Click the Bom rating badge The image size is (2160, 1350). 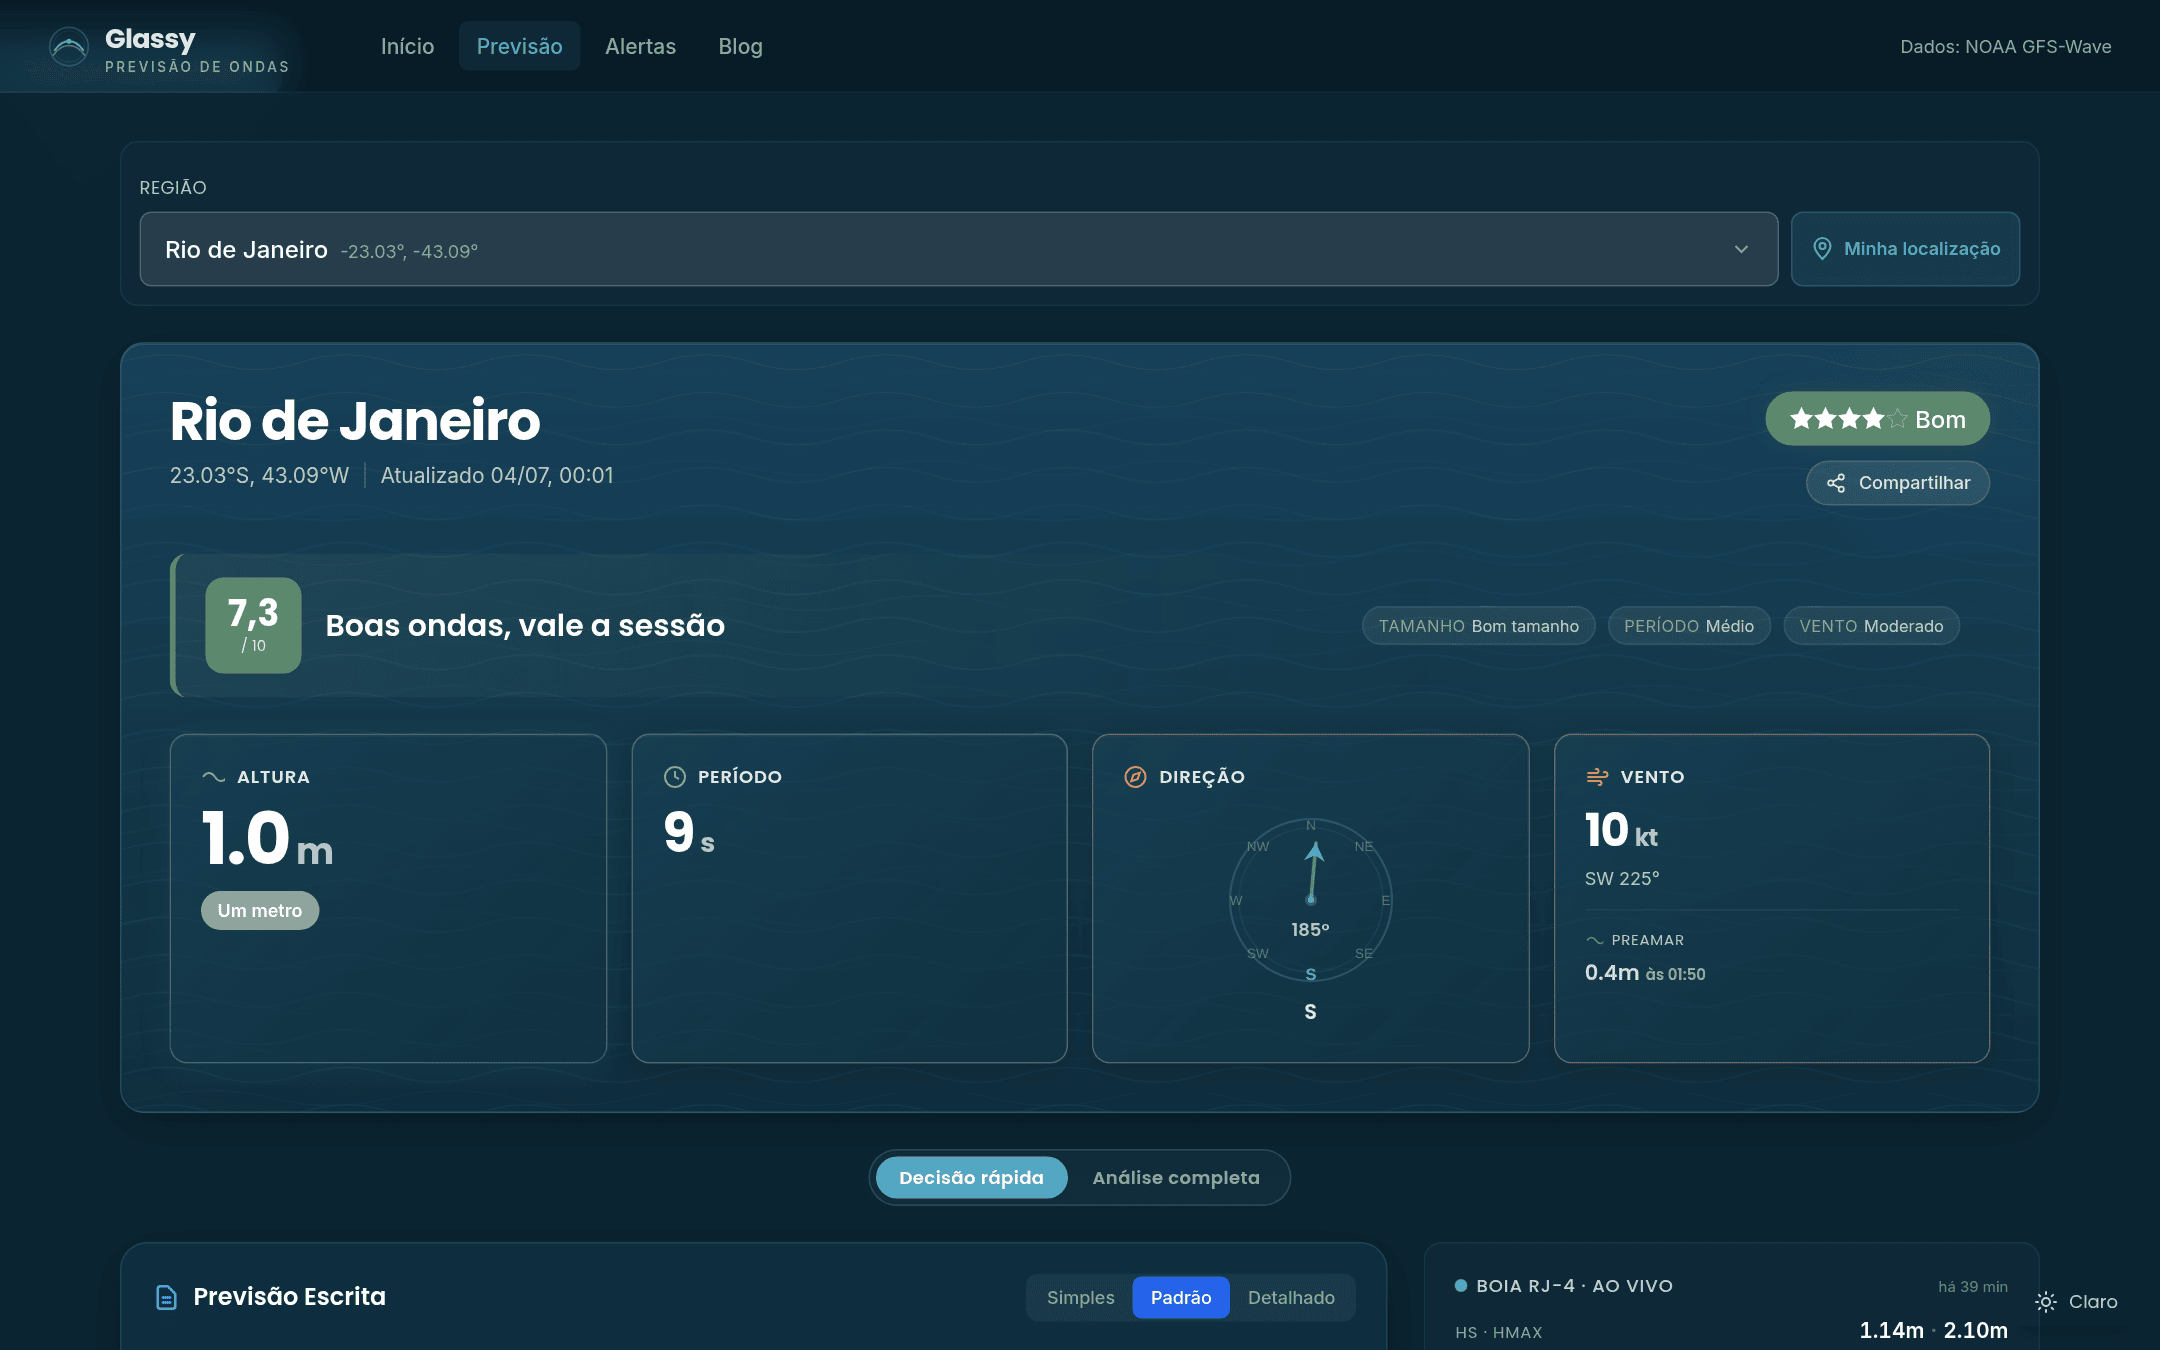(x=1877, y=419)
